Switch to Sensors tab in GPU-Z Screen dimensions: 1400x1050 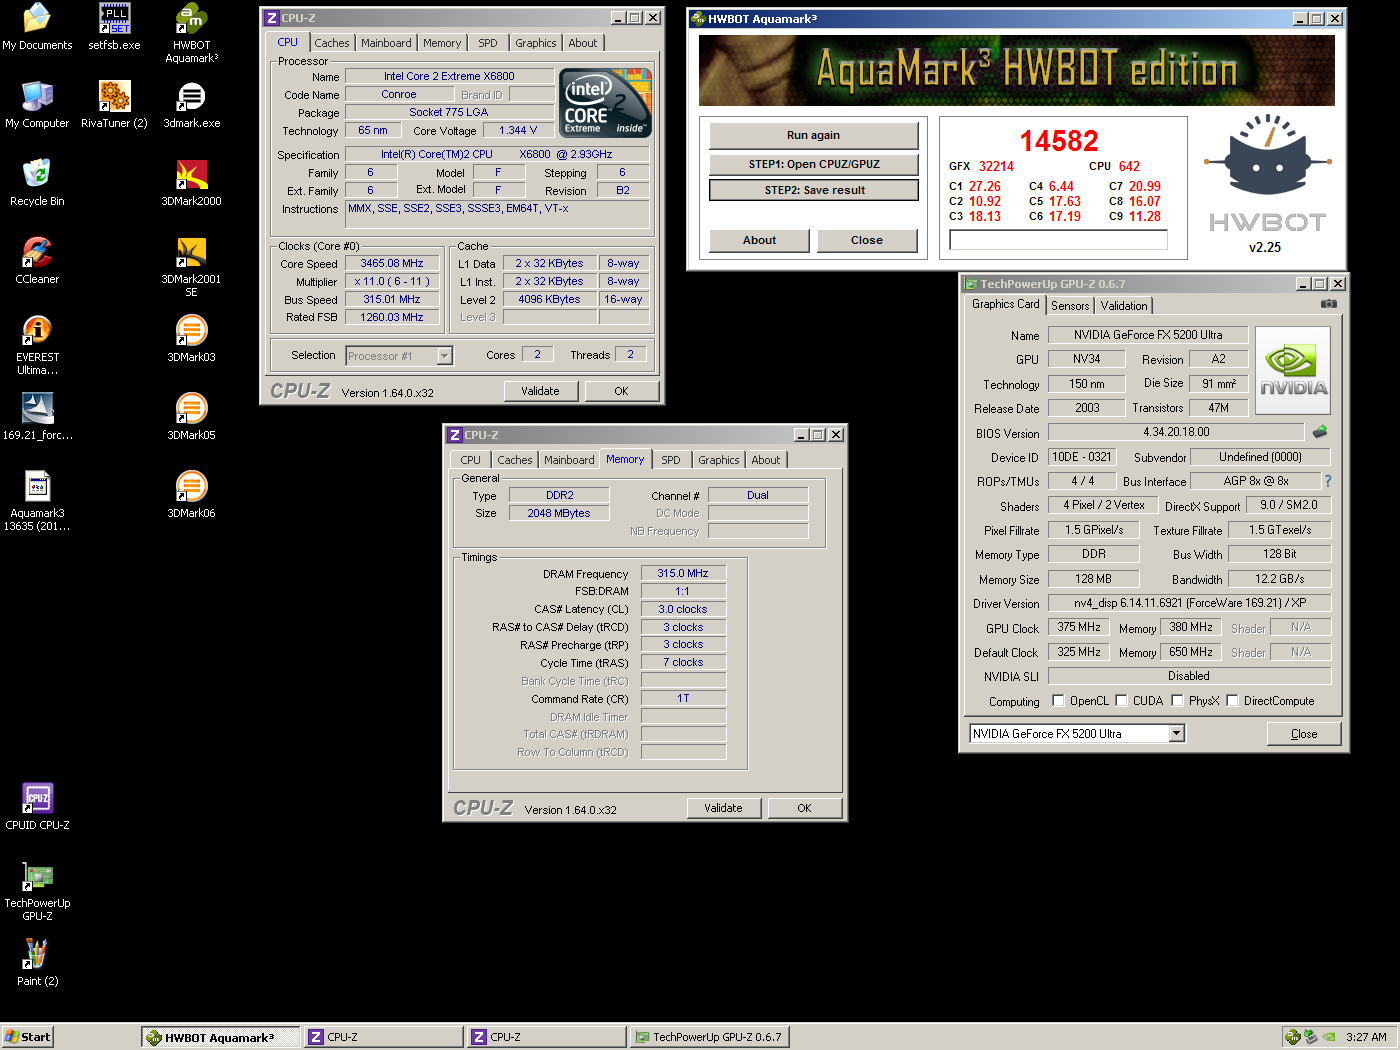pyautogui.click(x=1070, y=306)
